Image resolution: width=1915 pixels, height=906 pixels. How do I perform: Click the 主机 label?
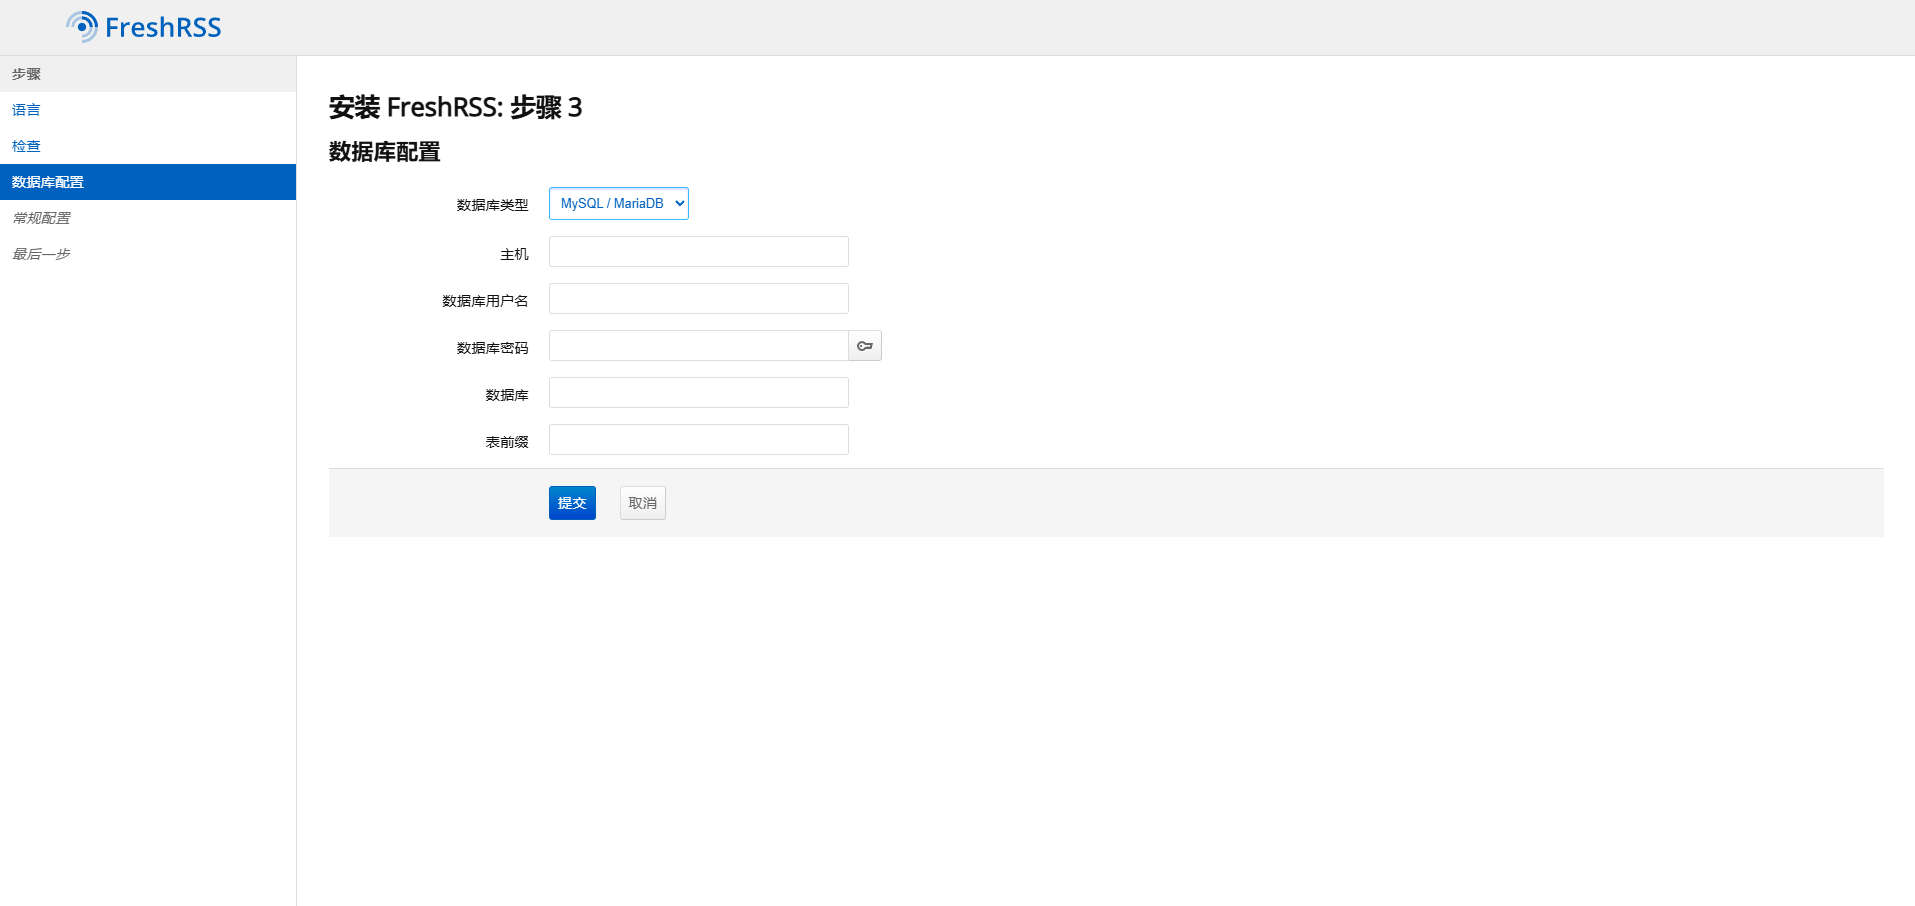[514, 255]
